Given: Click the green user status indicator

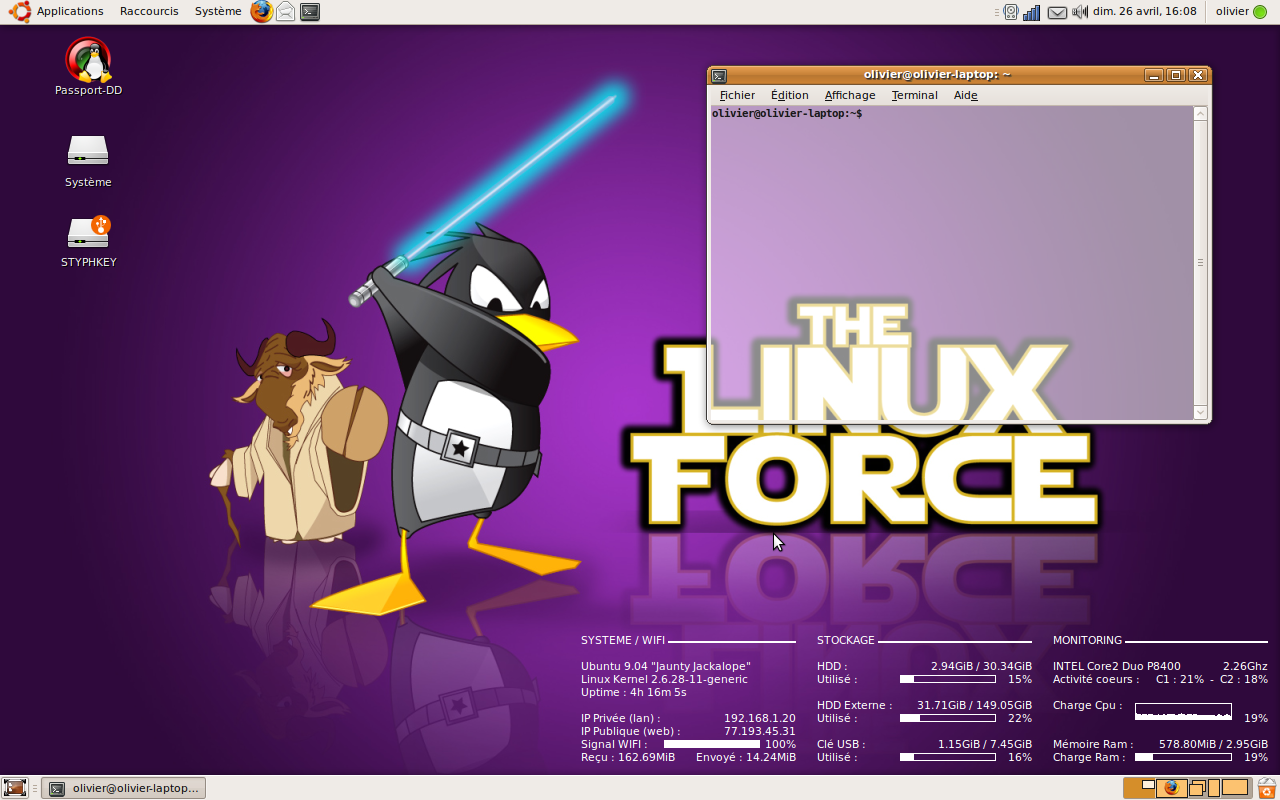Looking at the screenshot, I should point(1260,12).
